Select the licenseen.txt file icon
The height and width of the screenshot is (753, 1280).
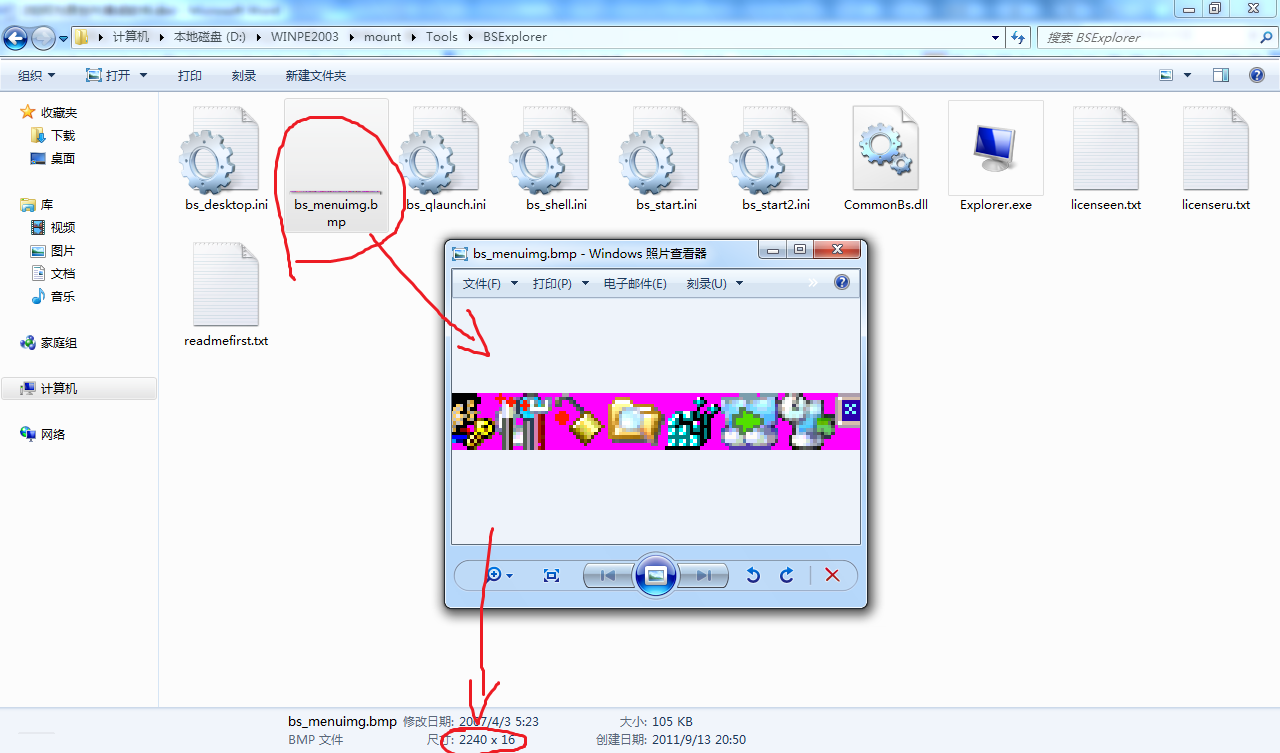point(1106,148)
